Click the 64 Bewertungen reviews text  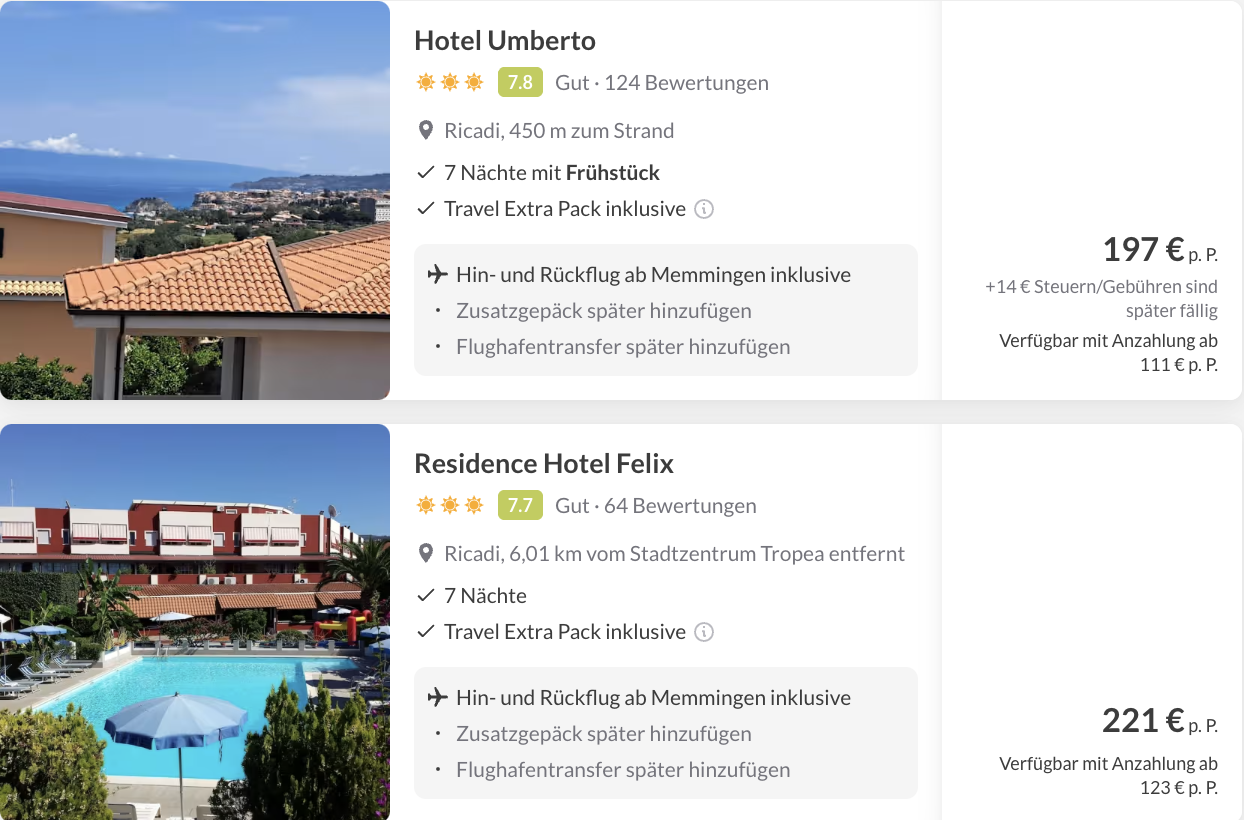(x=679, y=506)
